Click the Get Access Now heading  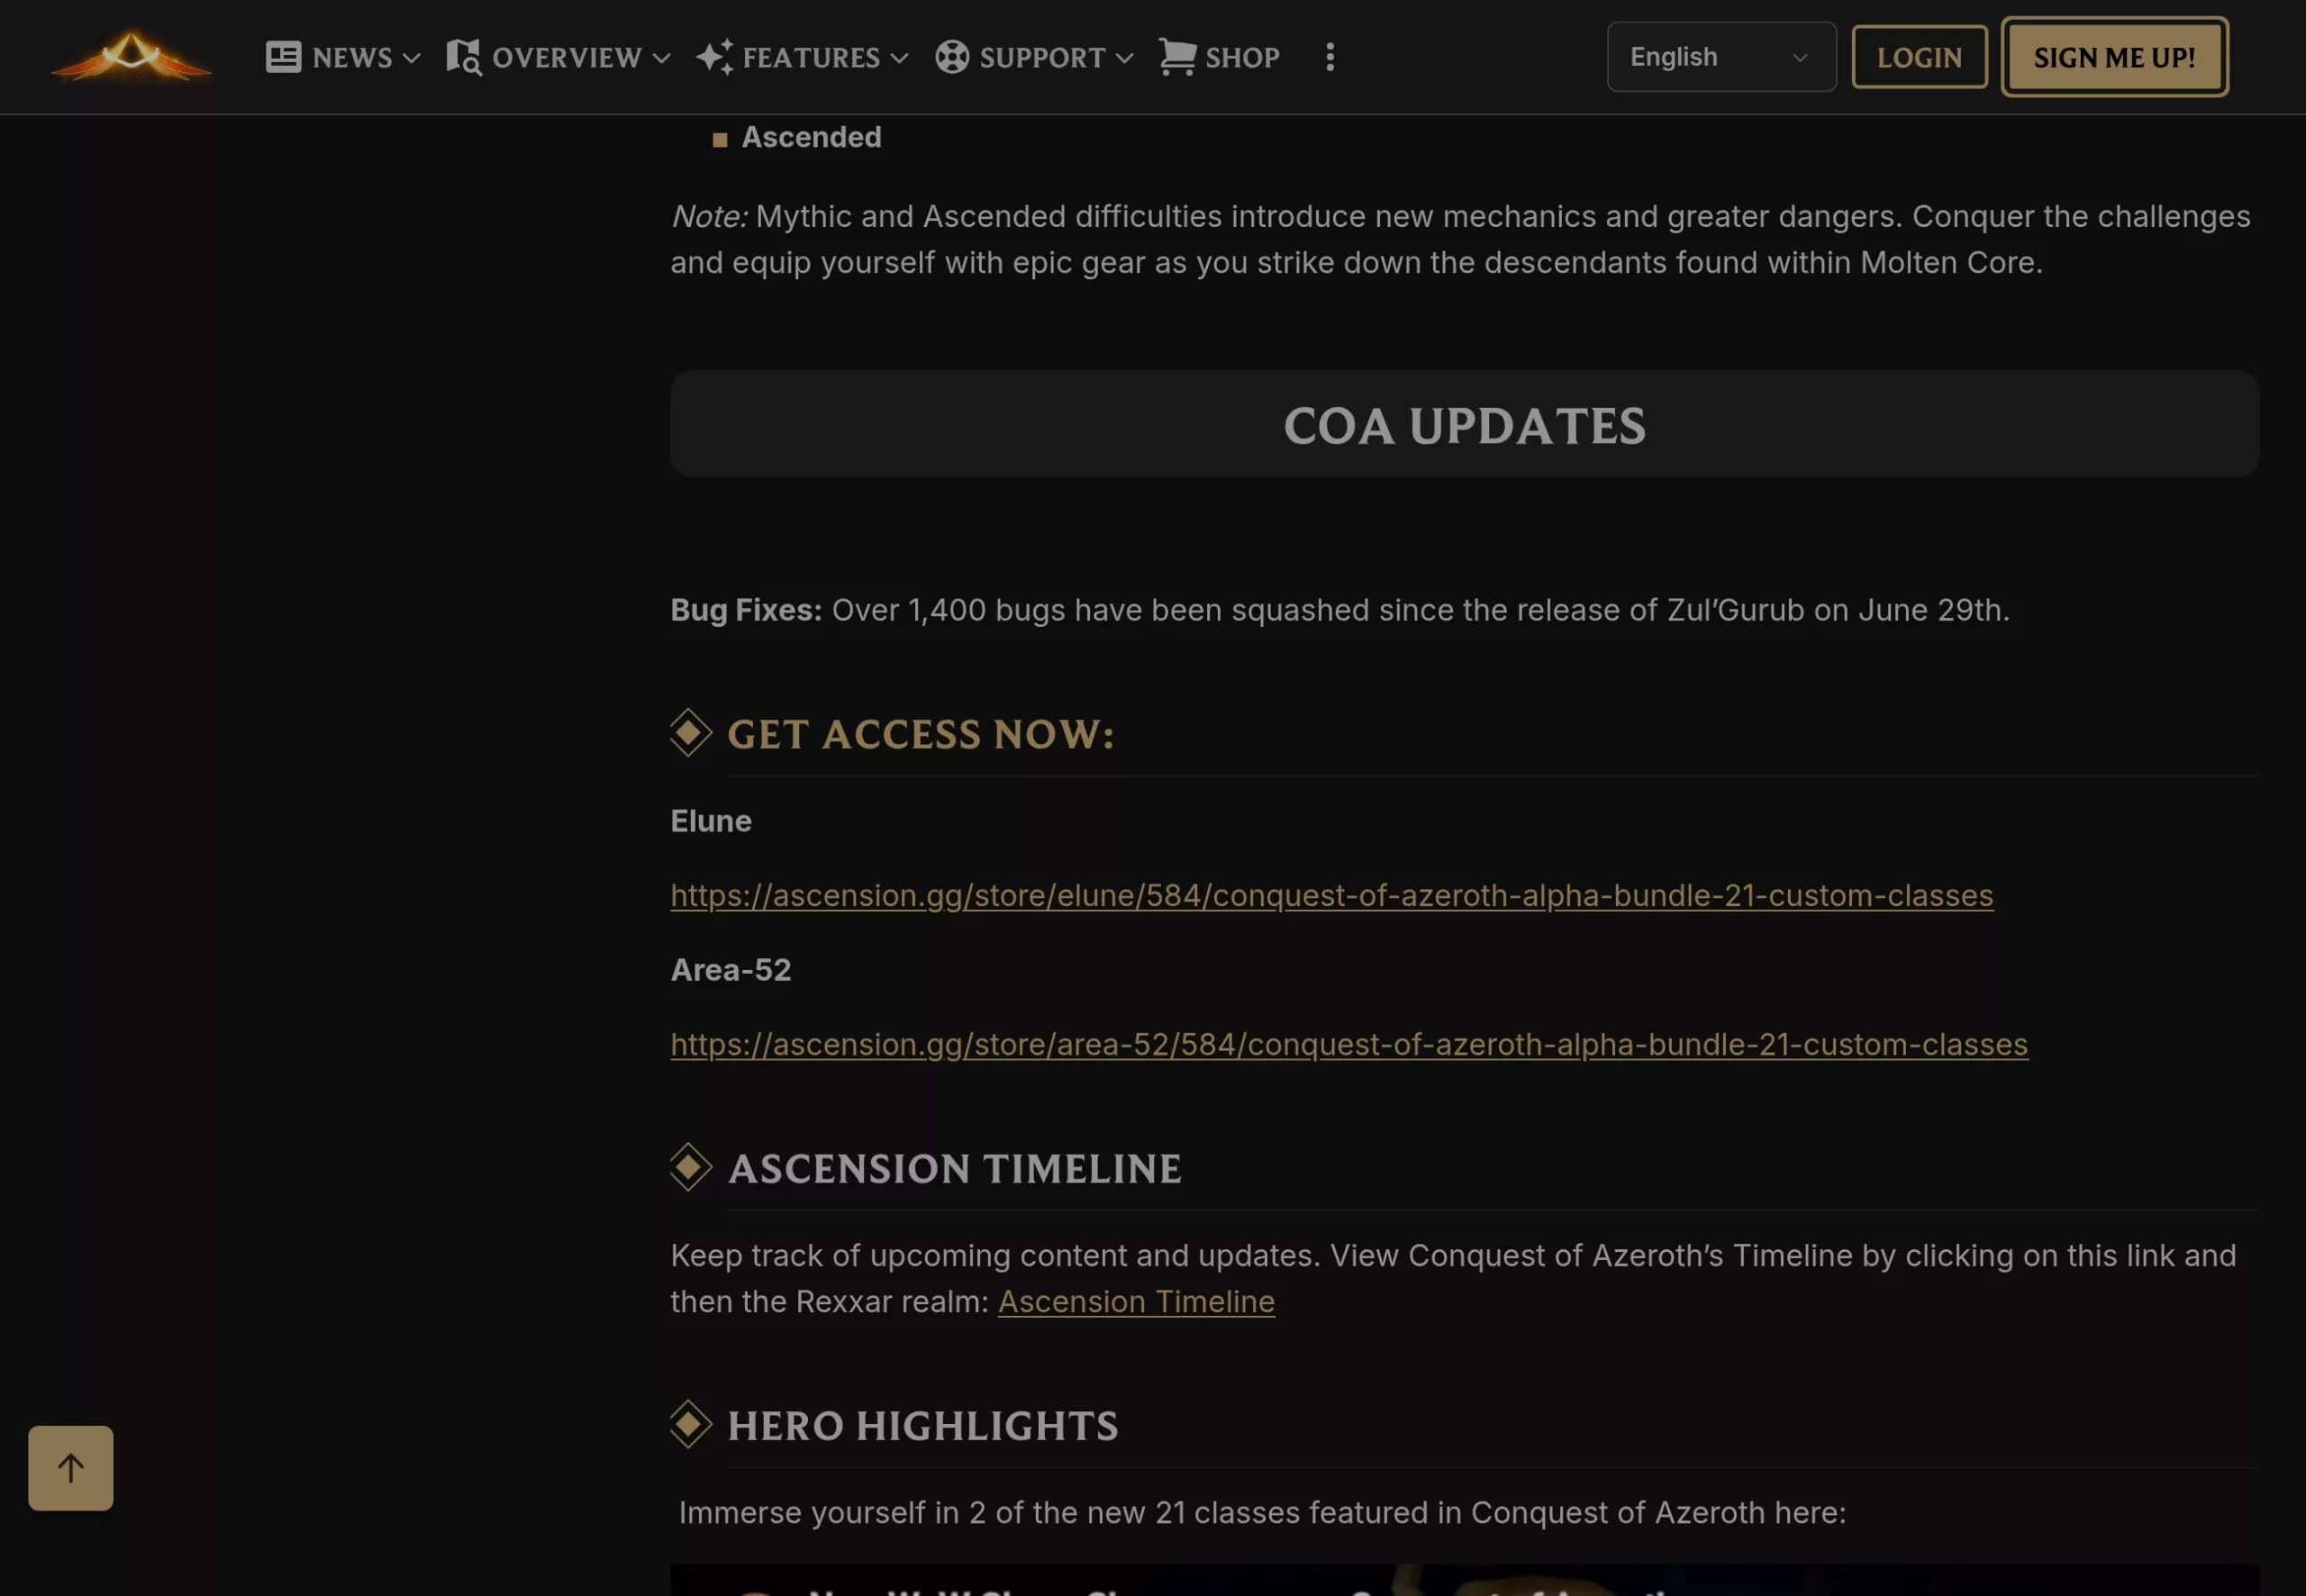click(920, 734)
